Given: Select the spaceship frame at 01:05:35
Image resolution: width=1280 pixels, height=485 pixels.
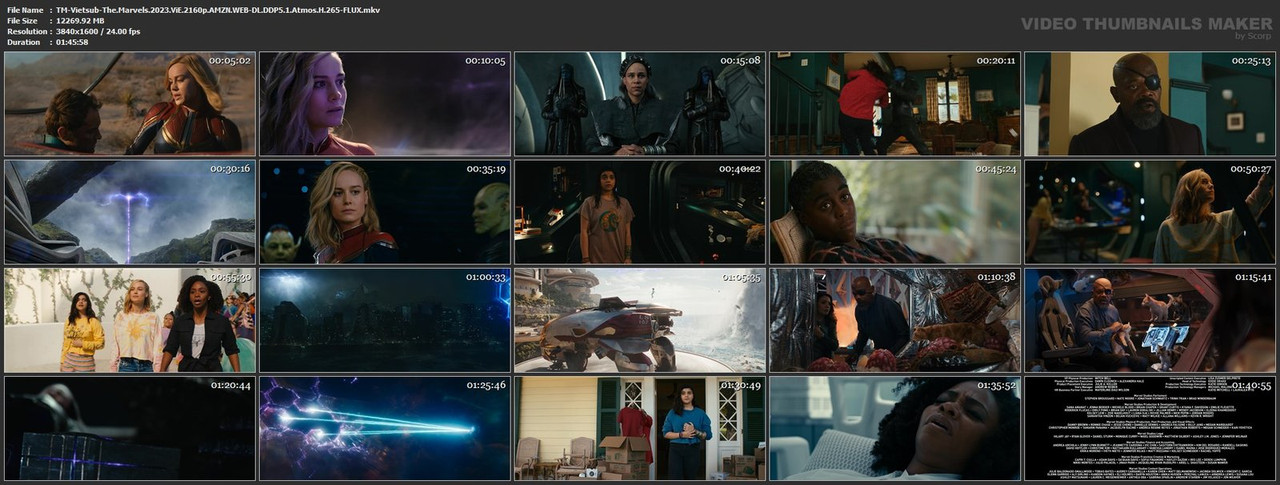Looking at the screenshot, I should (640, 320).
